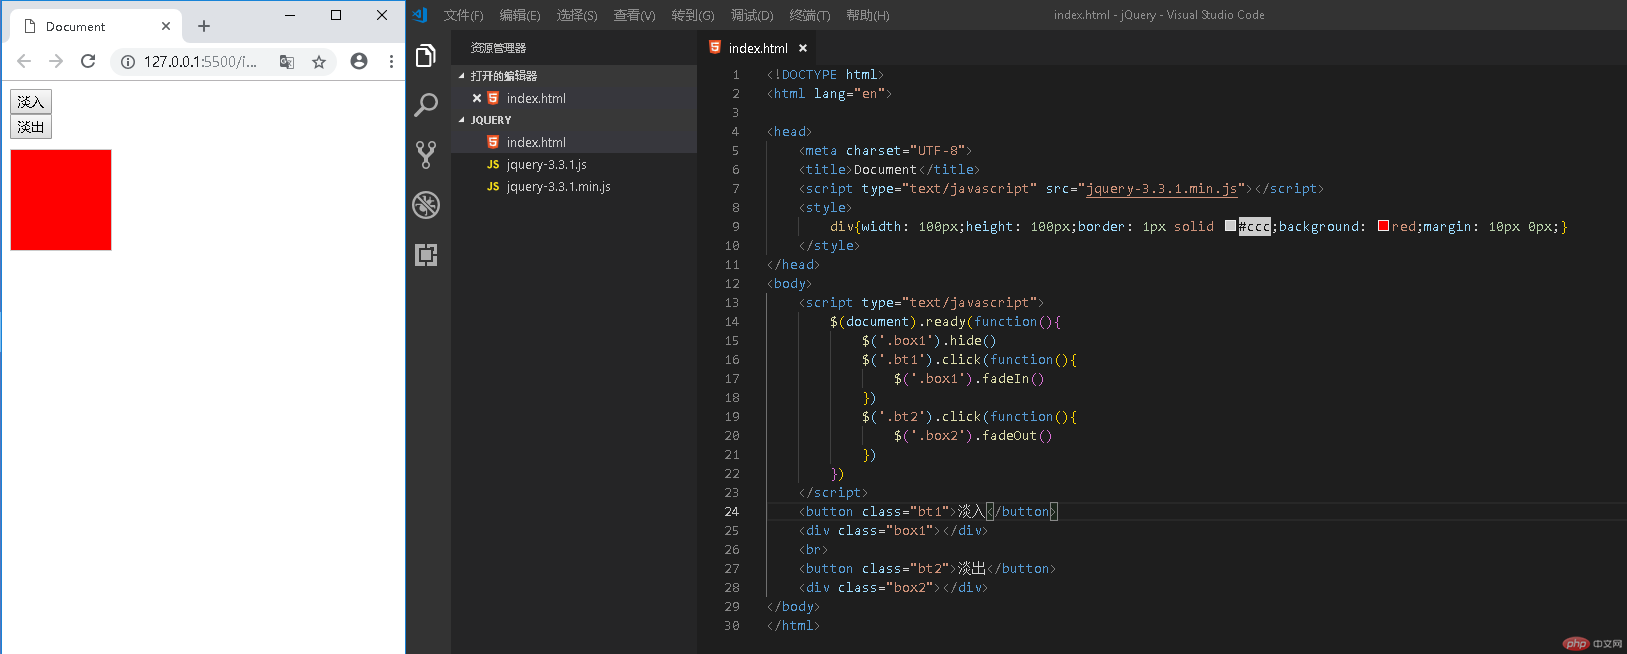Click the translate page icon in Chrome

[287, 62]
